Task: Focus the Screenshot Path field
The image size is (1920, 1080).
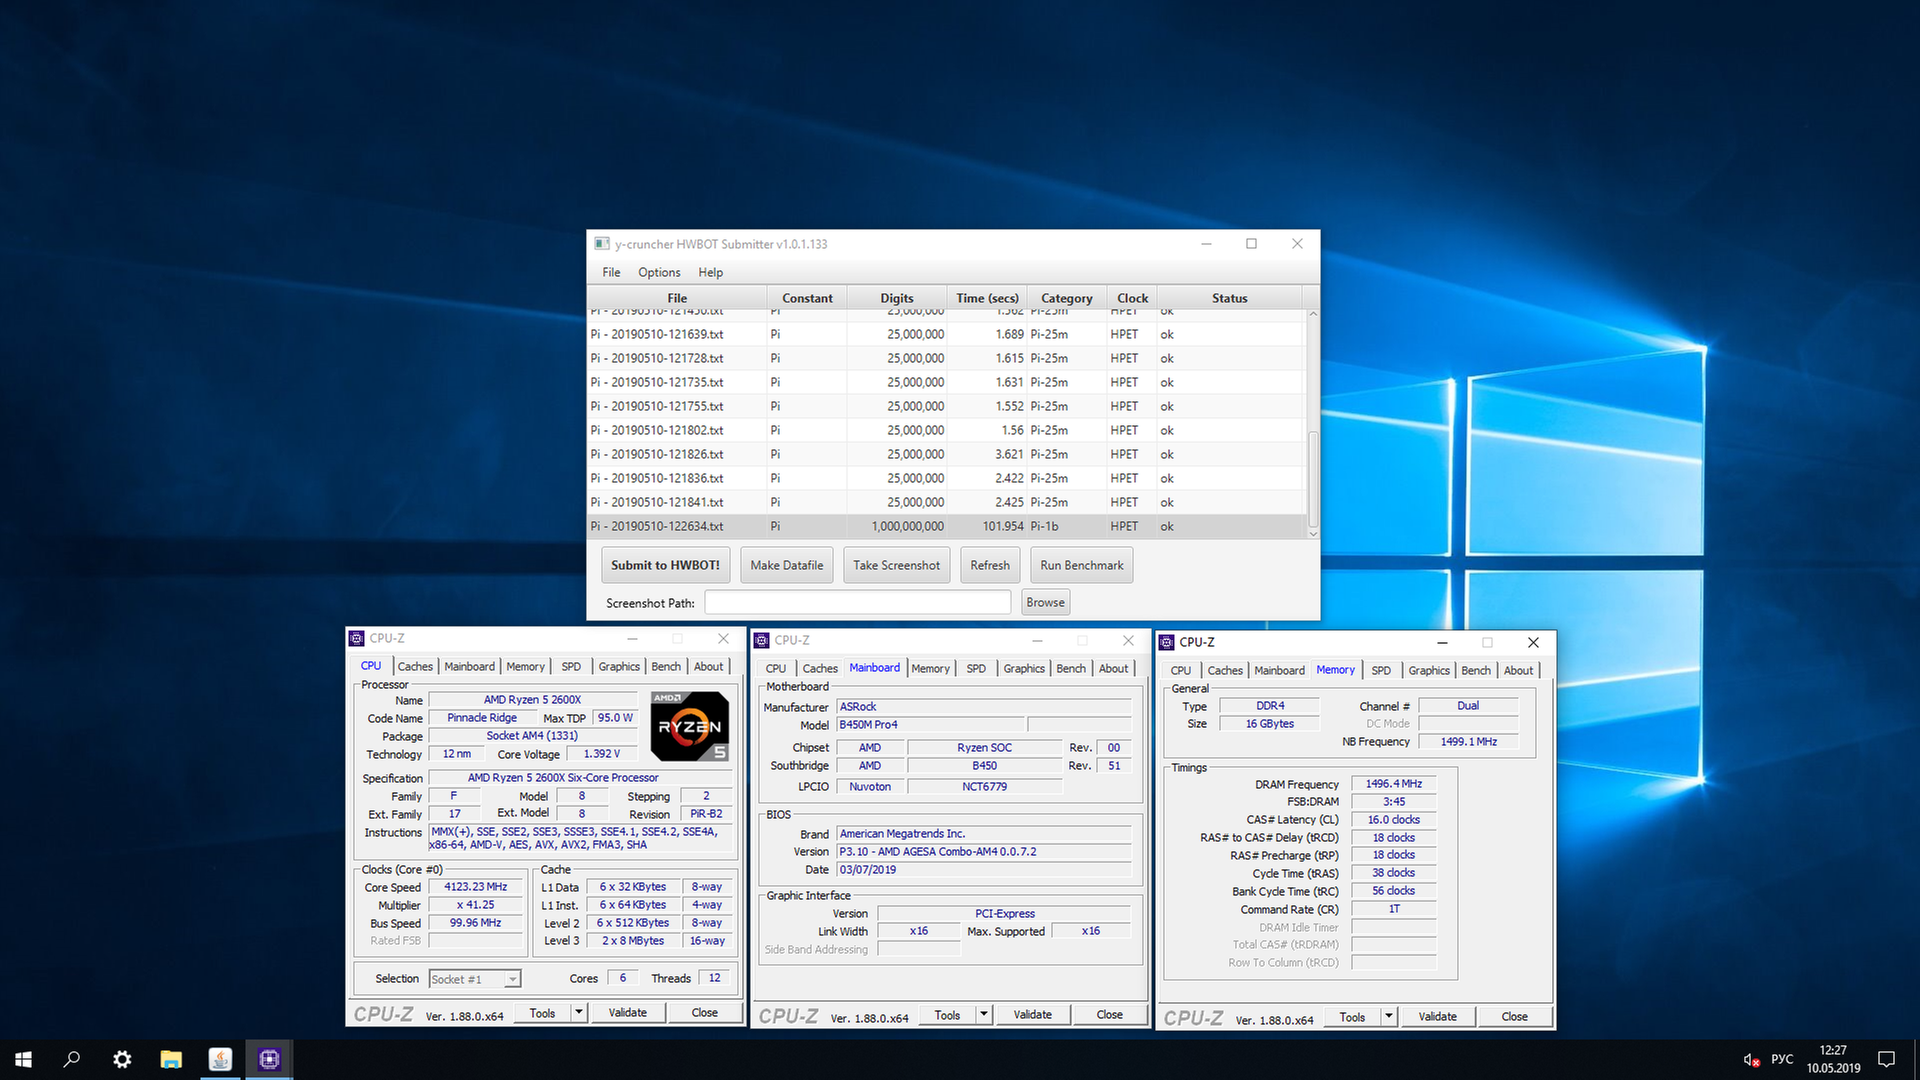Action: (858, 602)
